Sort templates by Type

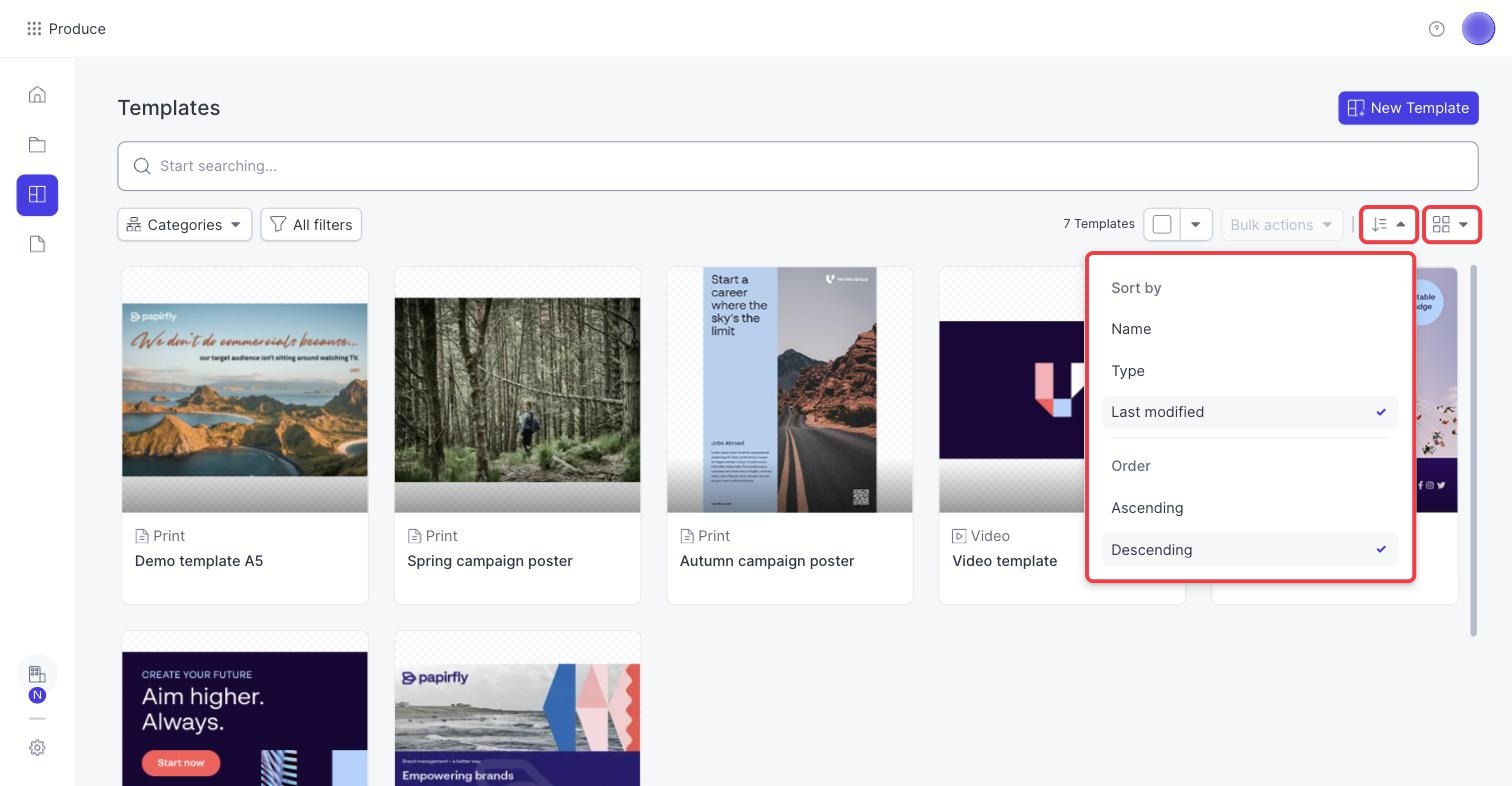pos(1250,371)
